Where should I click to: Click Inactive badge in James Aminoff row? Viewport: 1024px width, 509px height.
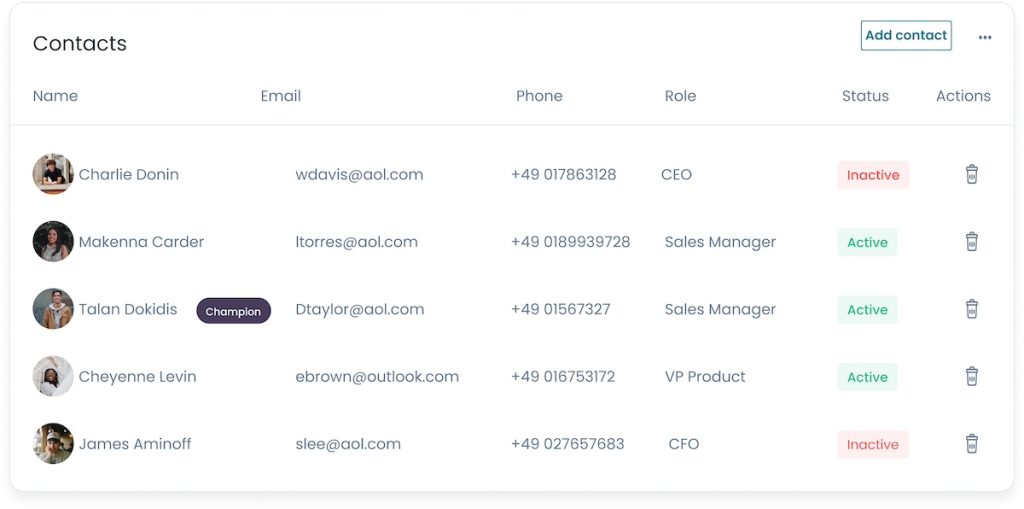tap(873, 444)
